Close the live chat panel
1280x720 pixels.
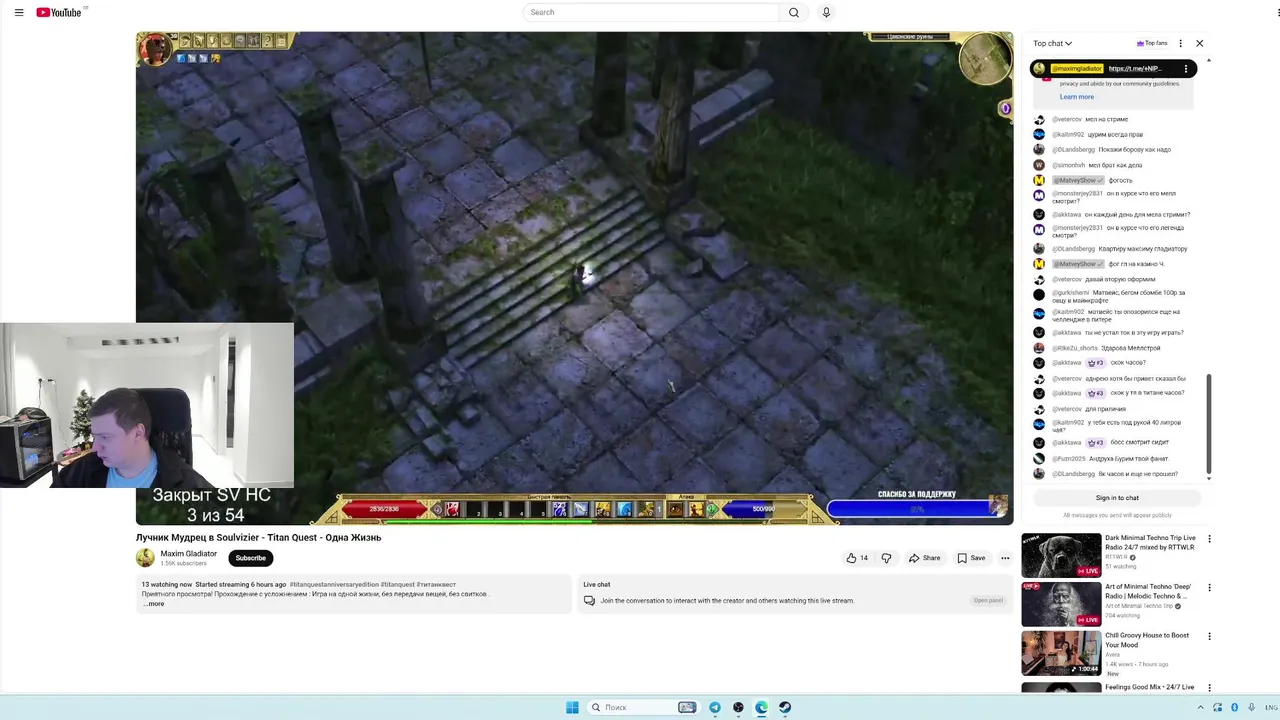(x=1200, y=43)
